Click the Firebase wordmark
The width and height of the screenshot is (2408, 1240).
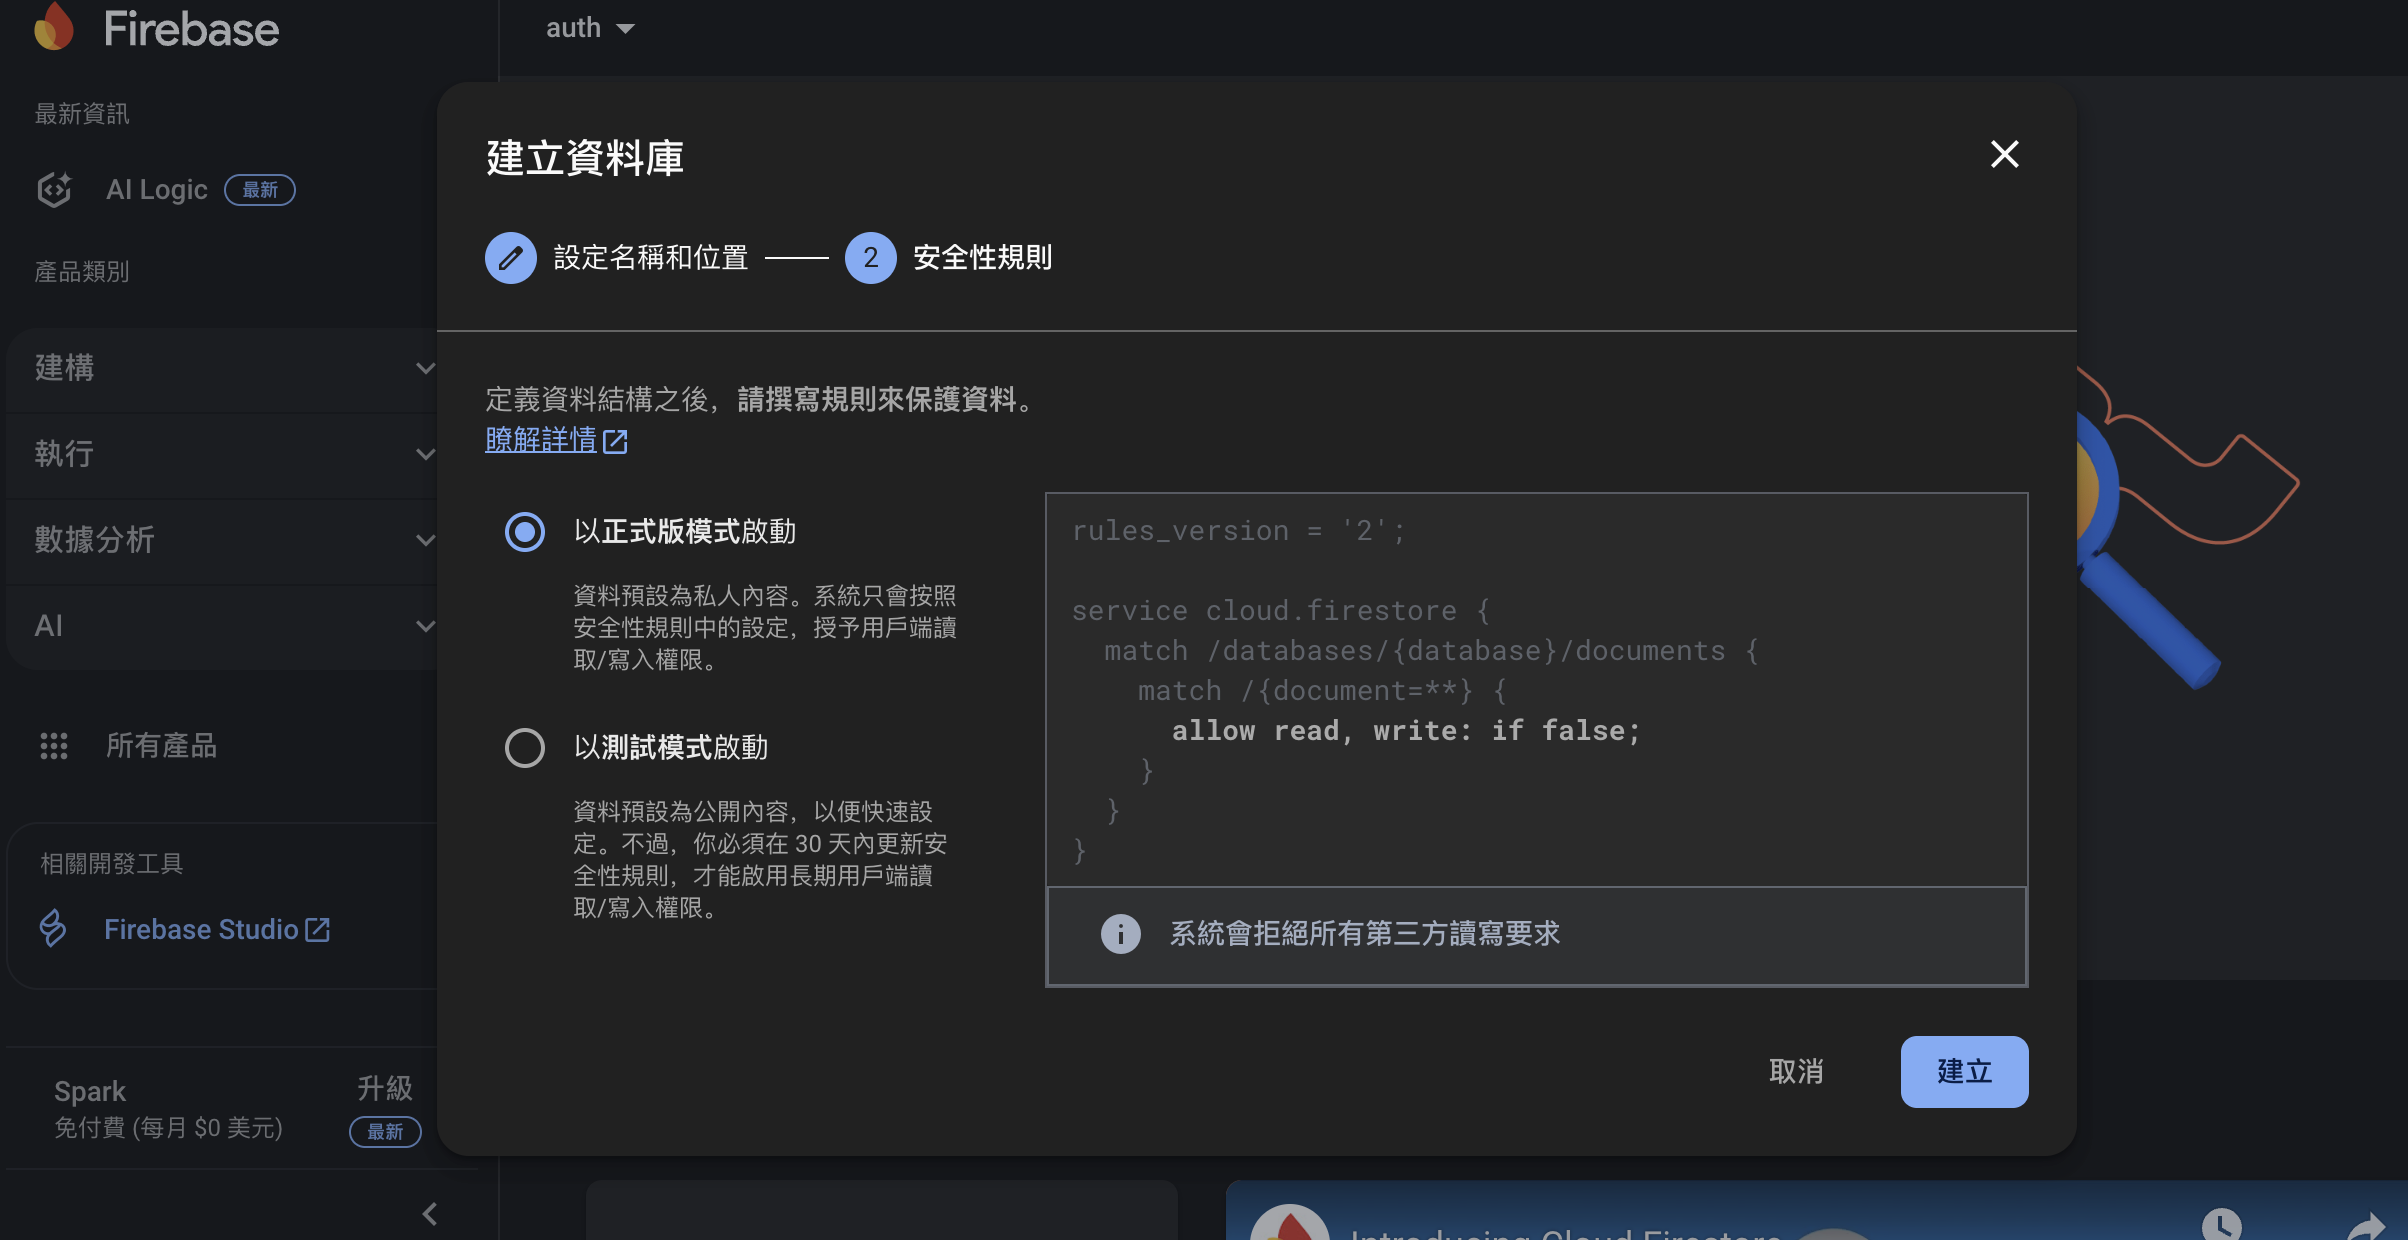[191, 28]
